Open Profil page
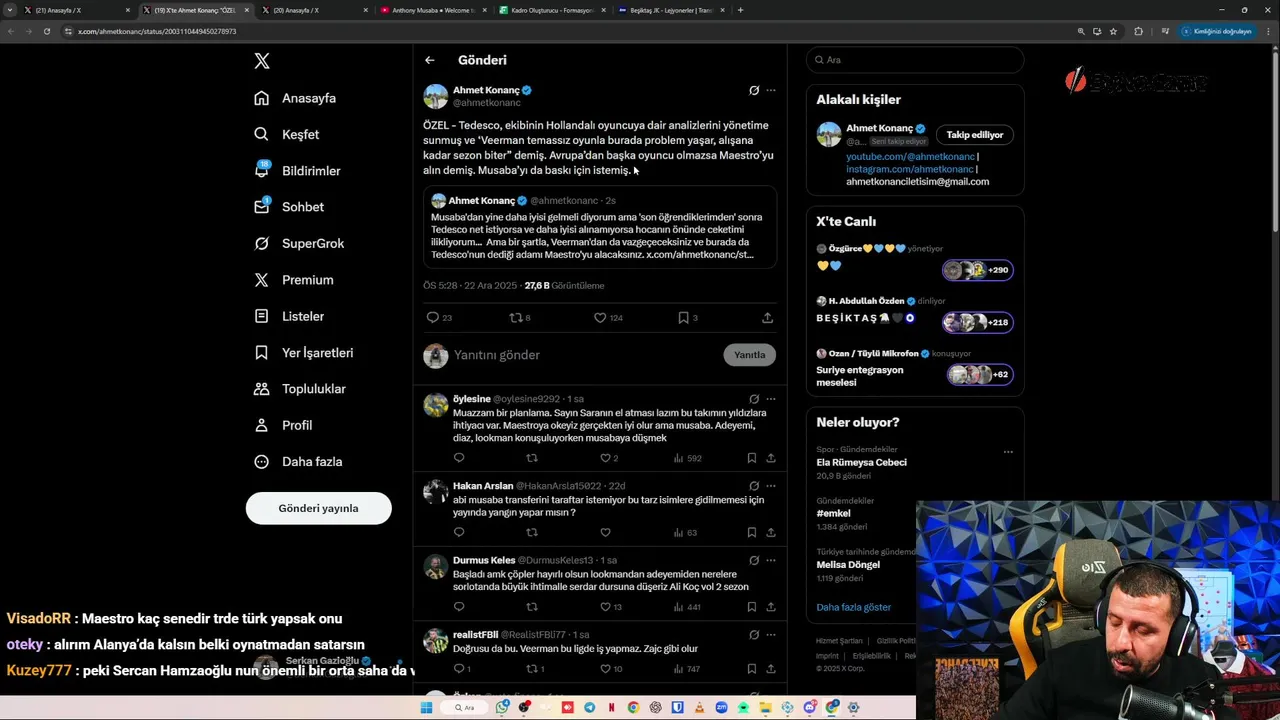 pos(283,425)
